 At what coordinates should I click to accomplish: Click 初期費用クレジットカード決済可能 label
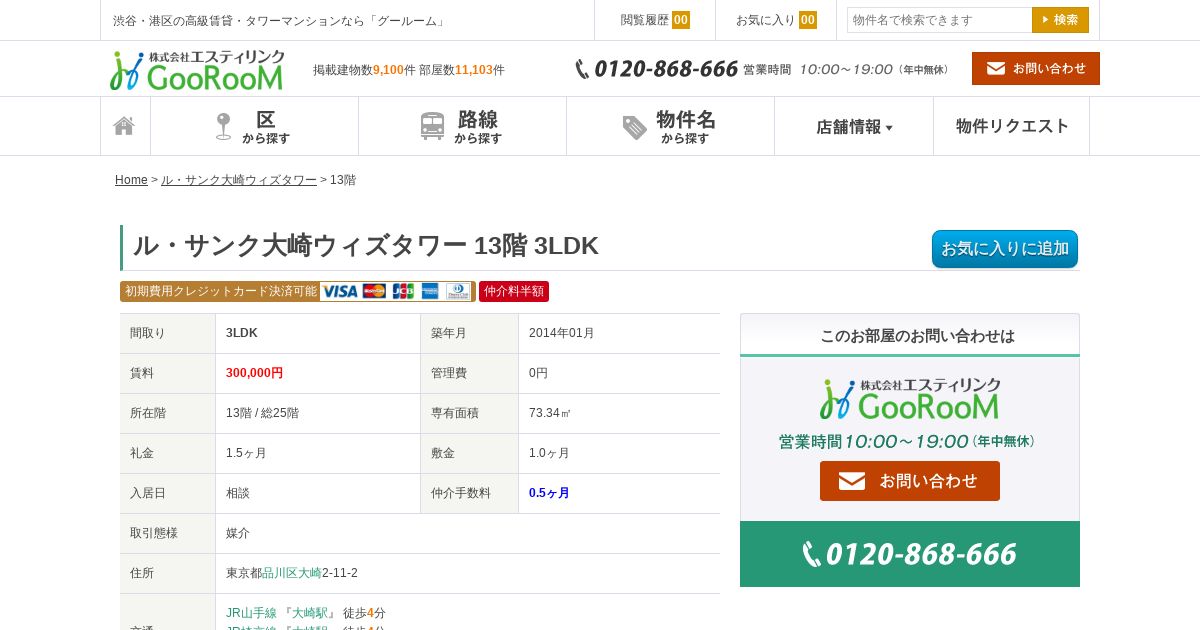(221, 291)
